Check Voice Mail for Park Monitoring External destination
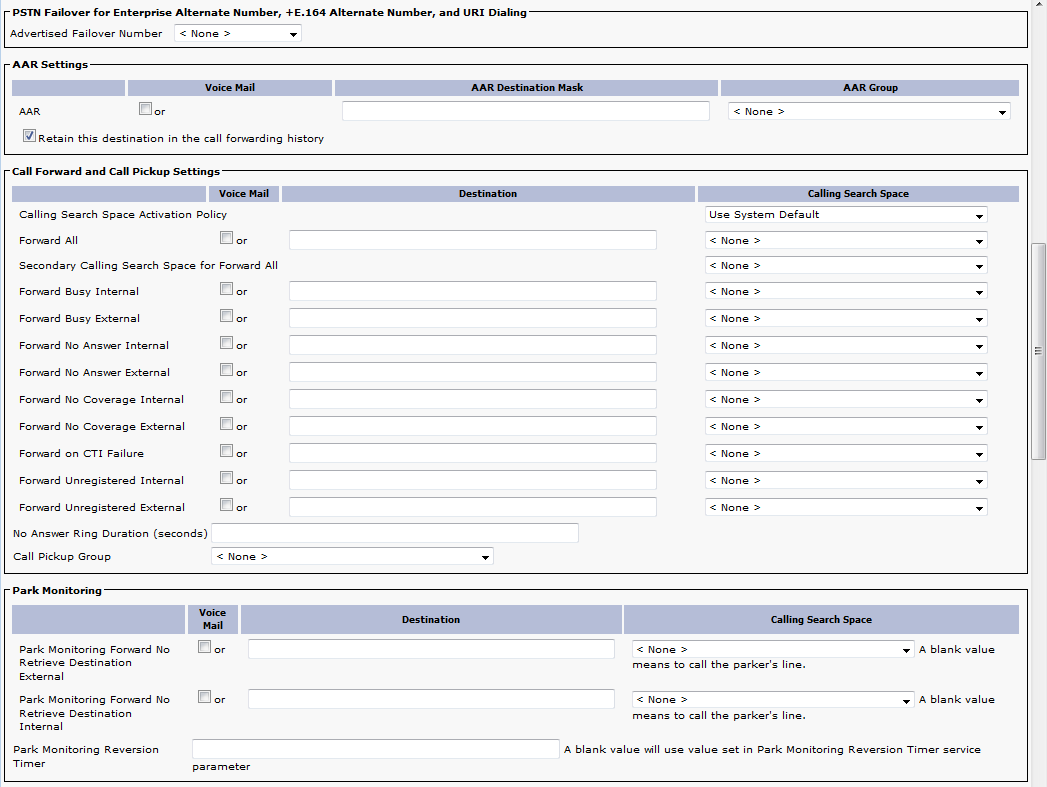Image resolution: width=1047 pixels, height=787 pixels. (205, 648)
